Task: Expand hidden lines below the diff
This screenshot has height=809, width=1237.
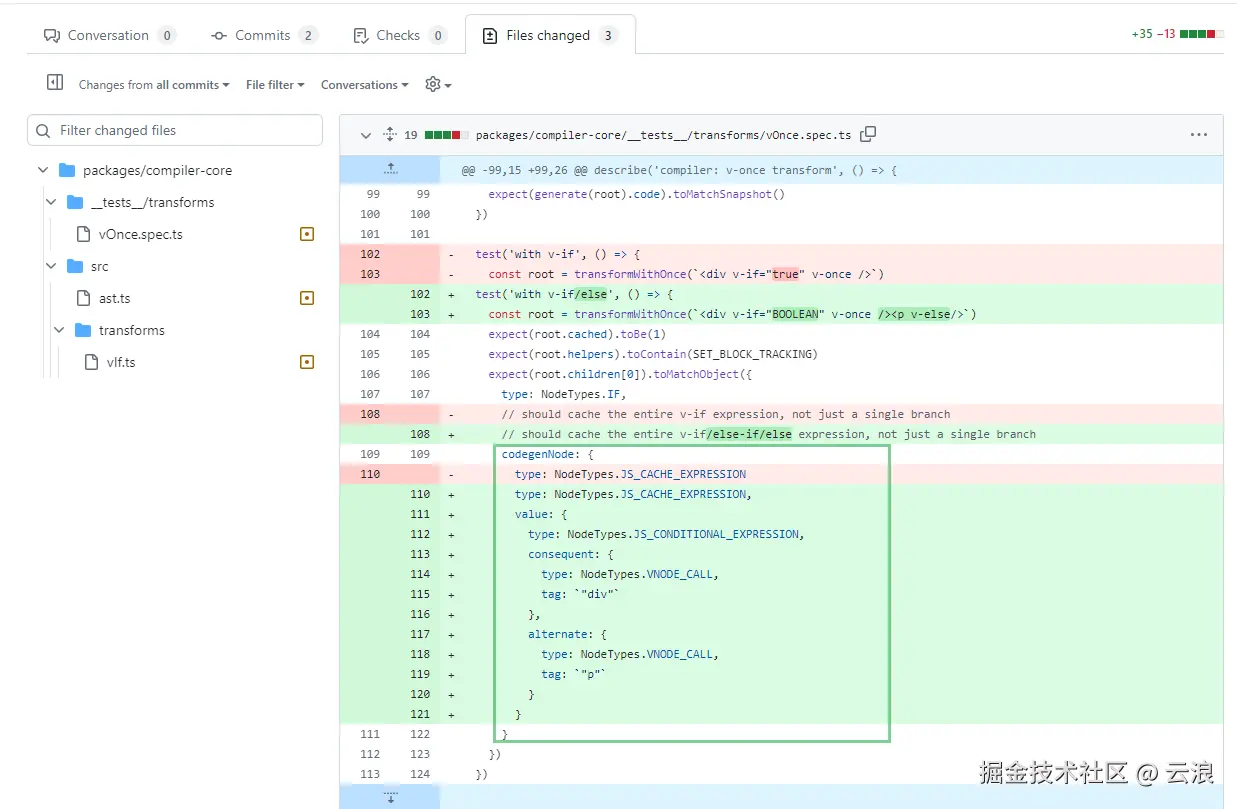Action: click(x=391, y=797)
